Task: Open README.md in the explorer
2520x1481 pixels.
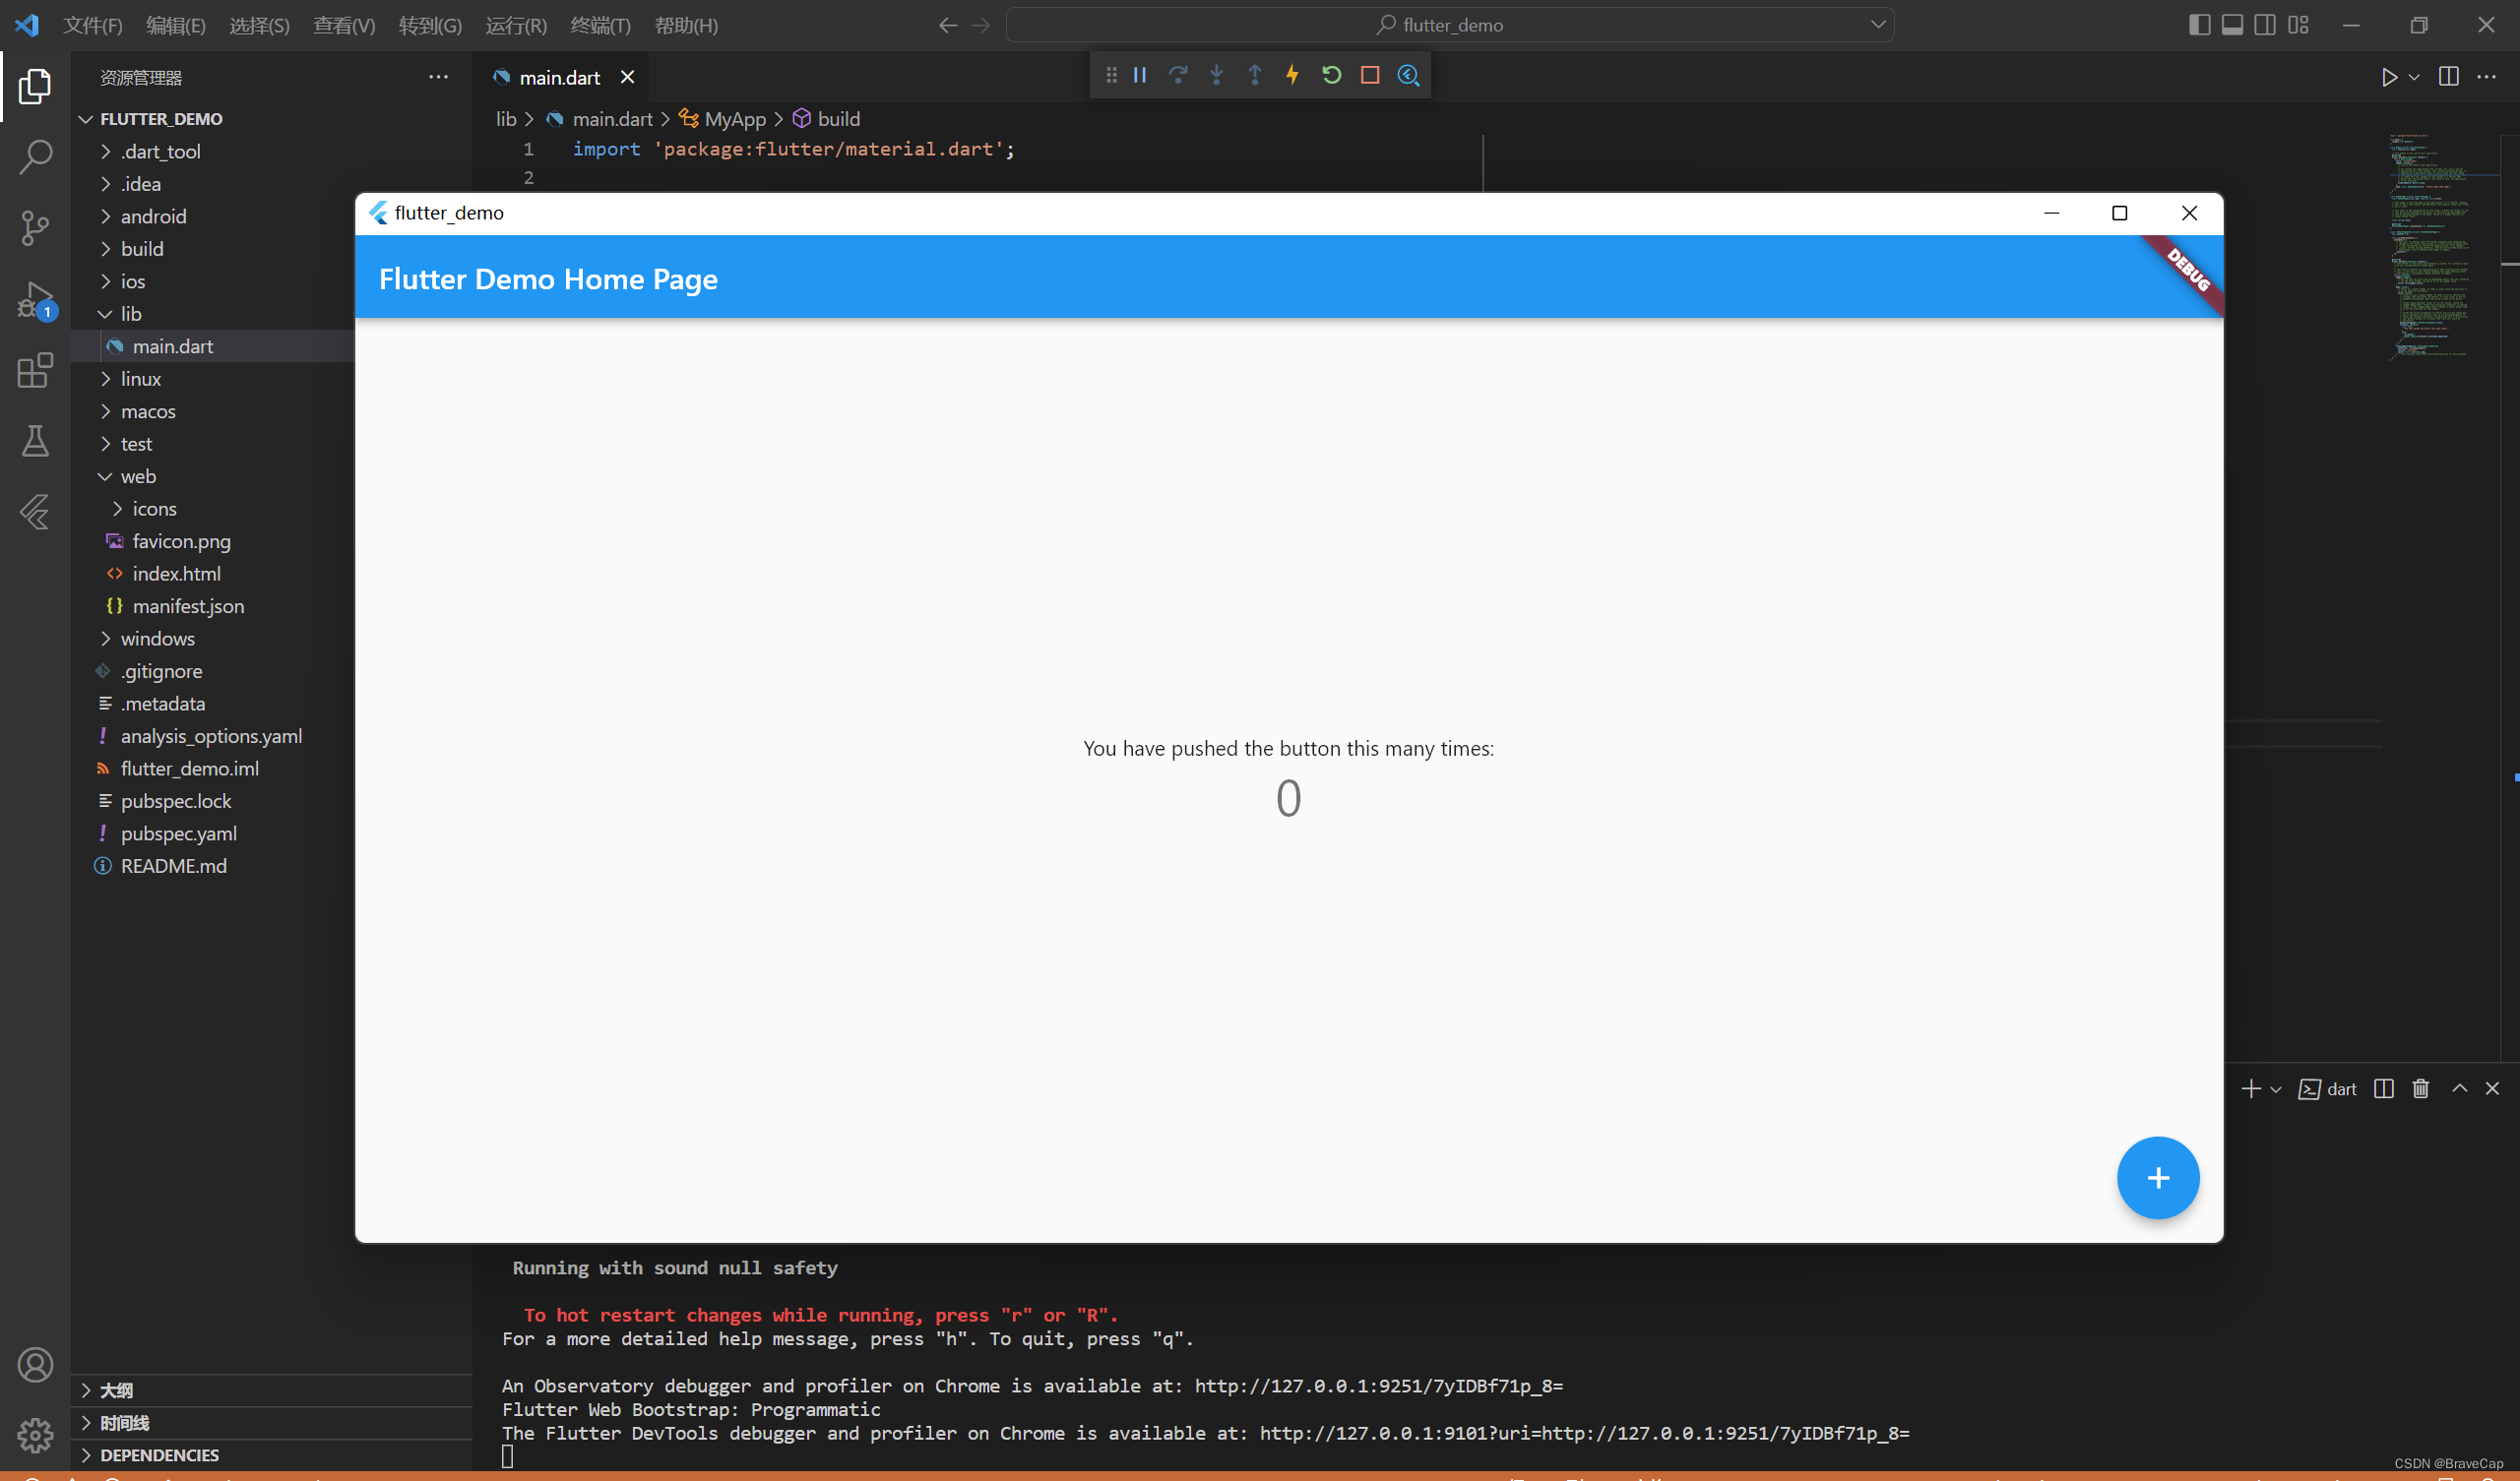Action: 173,866
